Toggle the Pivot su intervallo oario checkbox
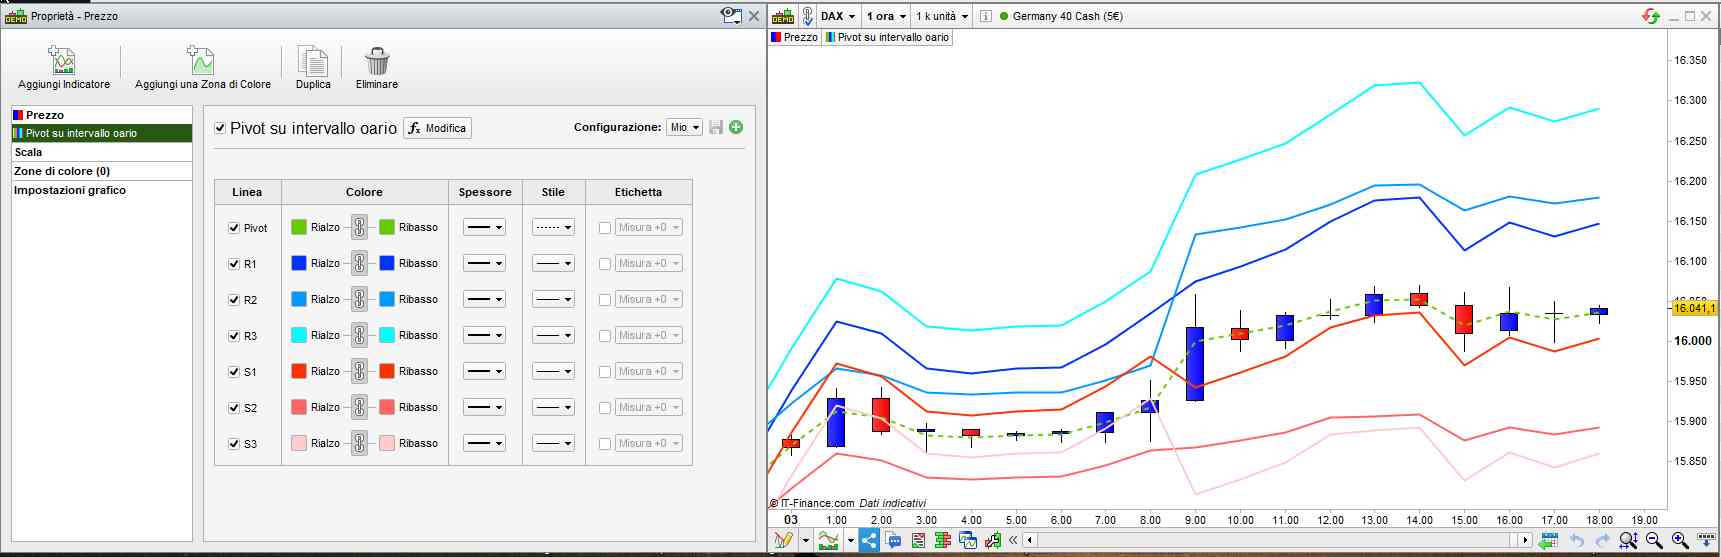 [x=221, y=128]
